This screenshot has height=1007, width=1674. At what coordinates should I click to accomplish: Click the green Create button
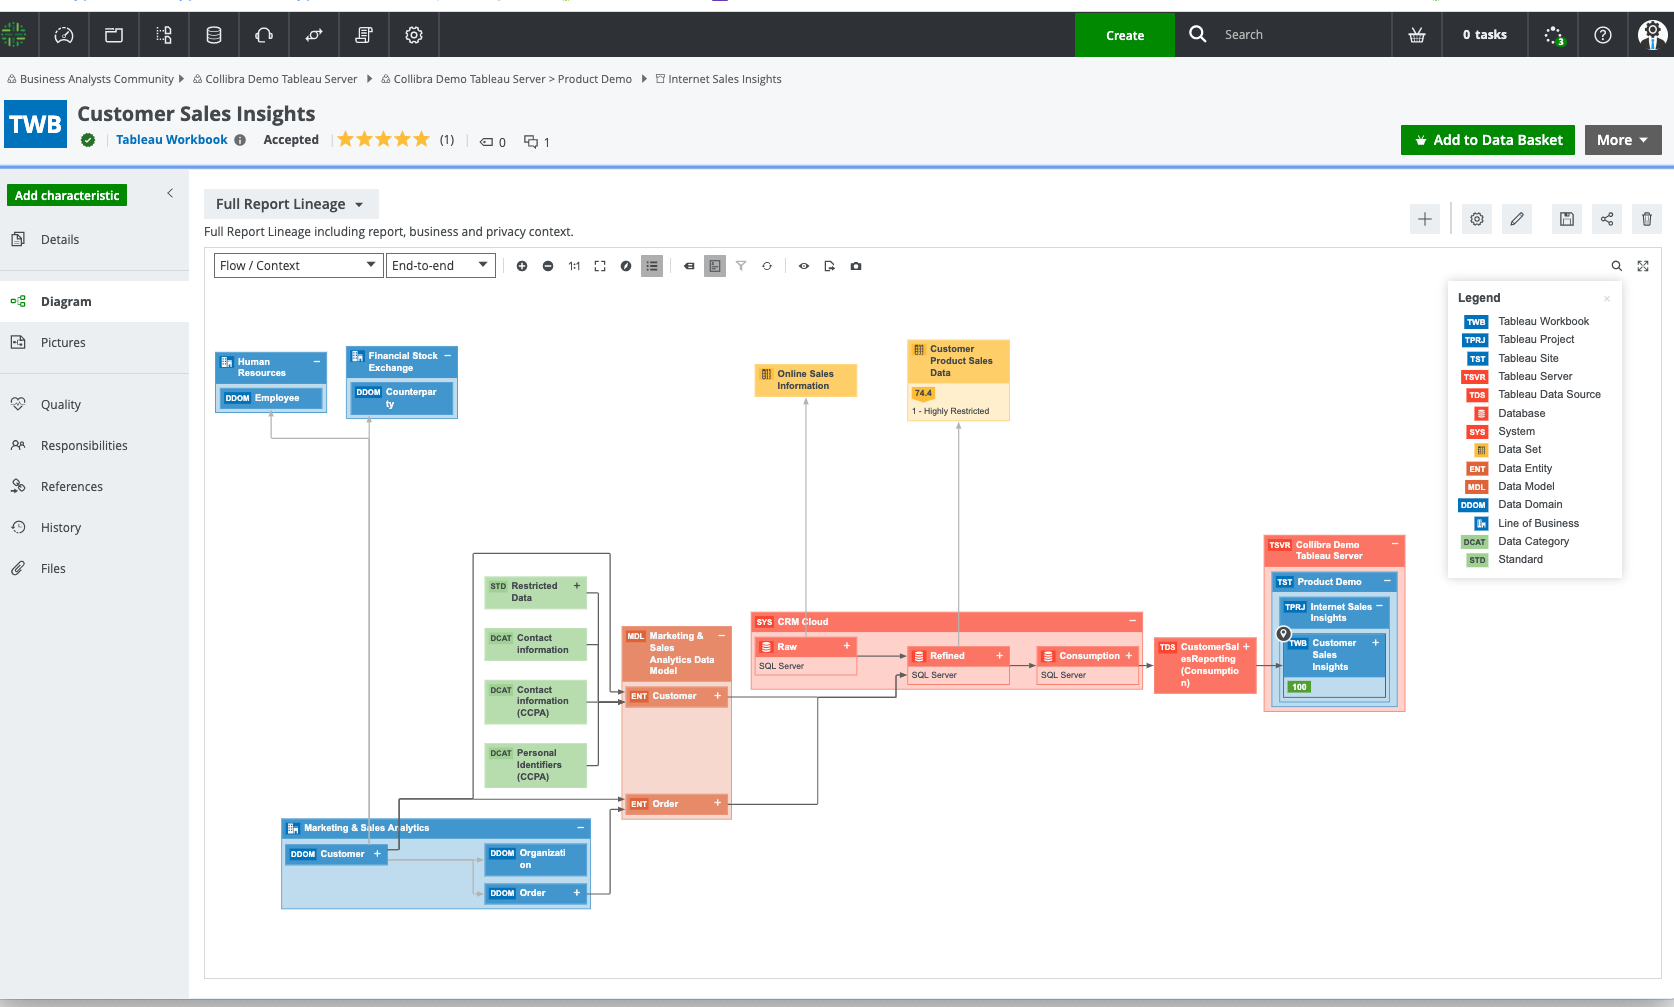click(x=1125, y=35)
